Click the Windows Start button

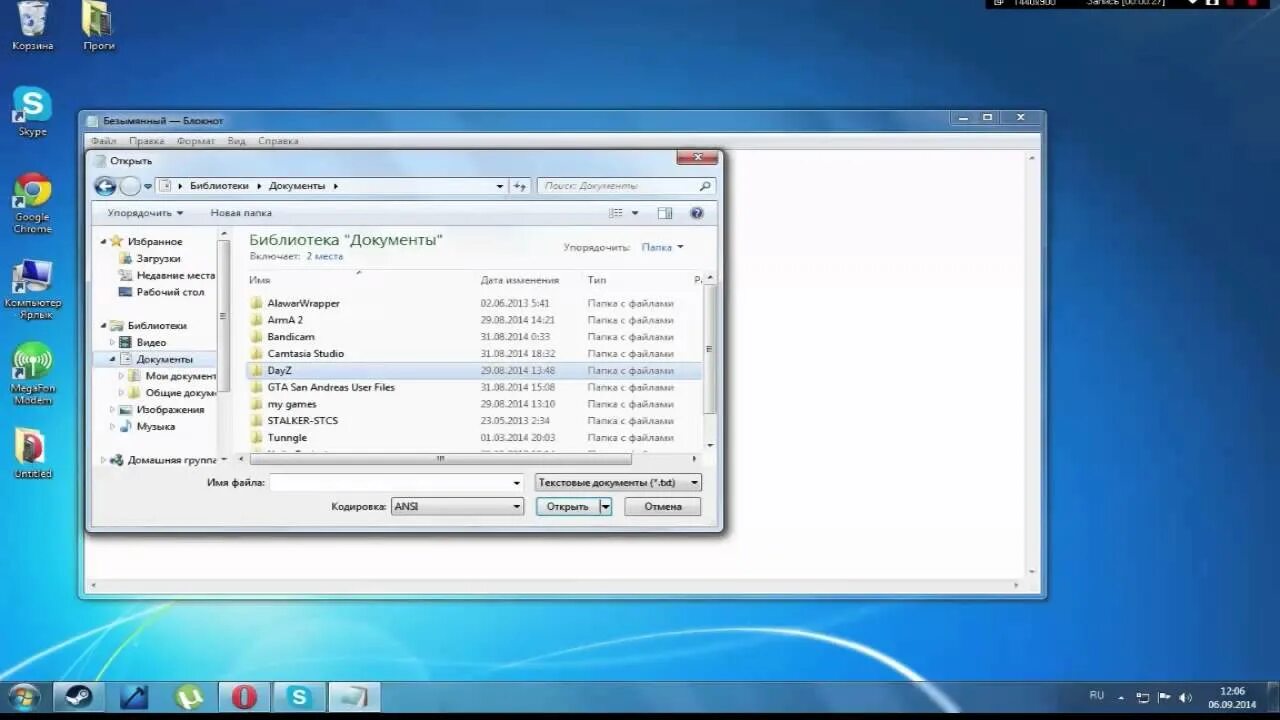click(22, 697)
